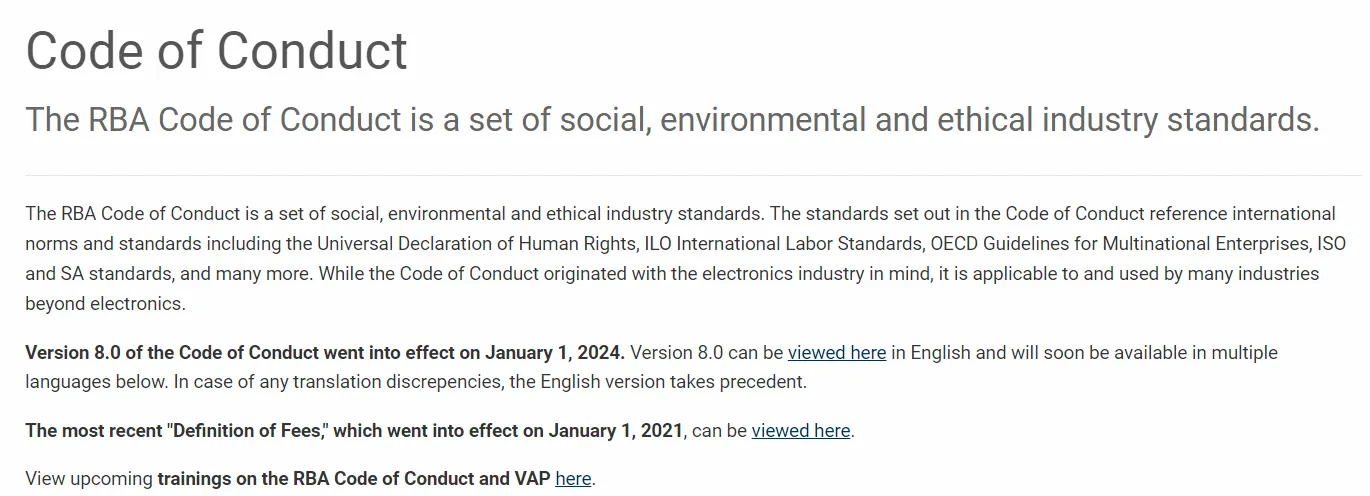The height and width of the screenshot is (496, 1370).
Task: Click the large 'Code of Conduct' page heading
Action: (x=216, y=49)
